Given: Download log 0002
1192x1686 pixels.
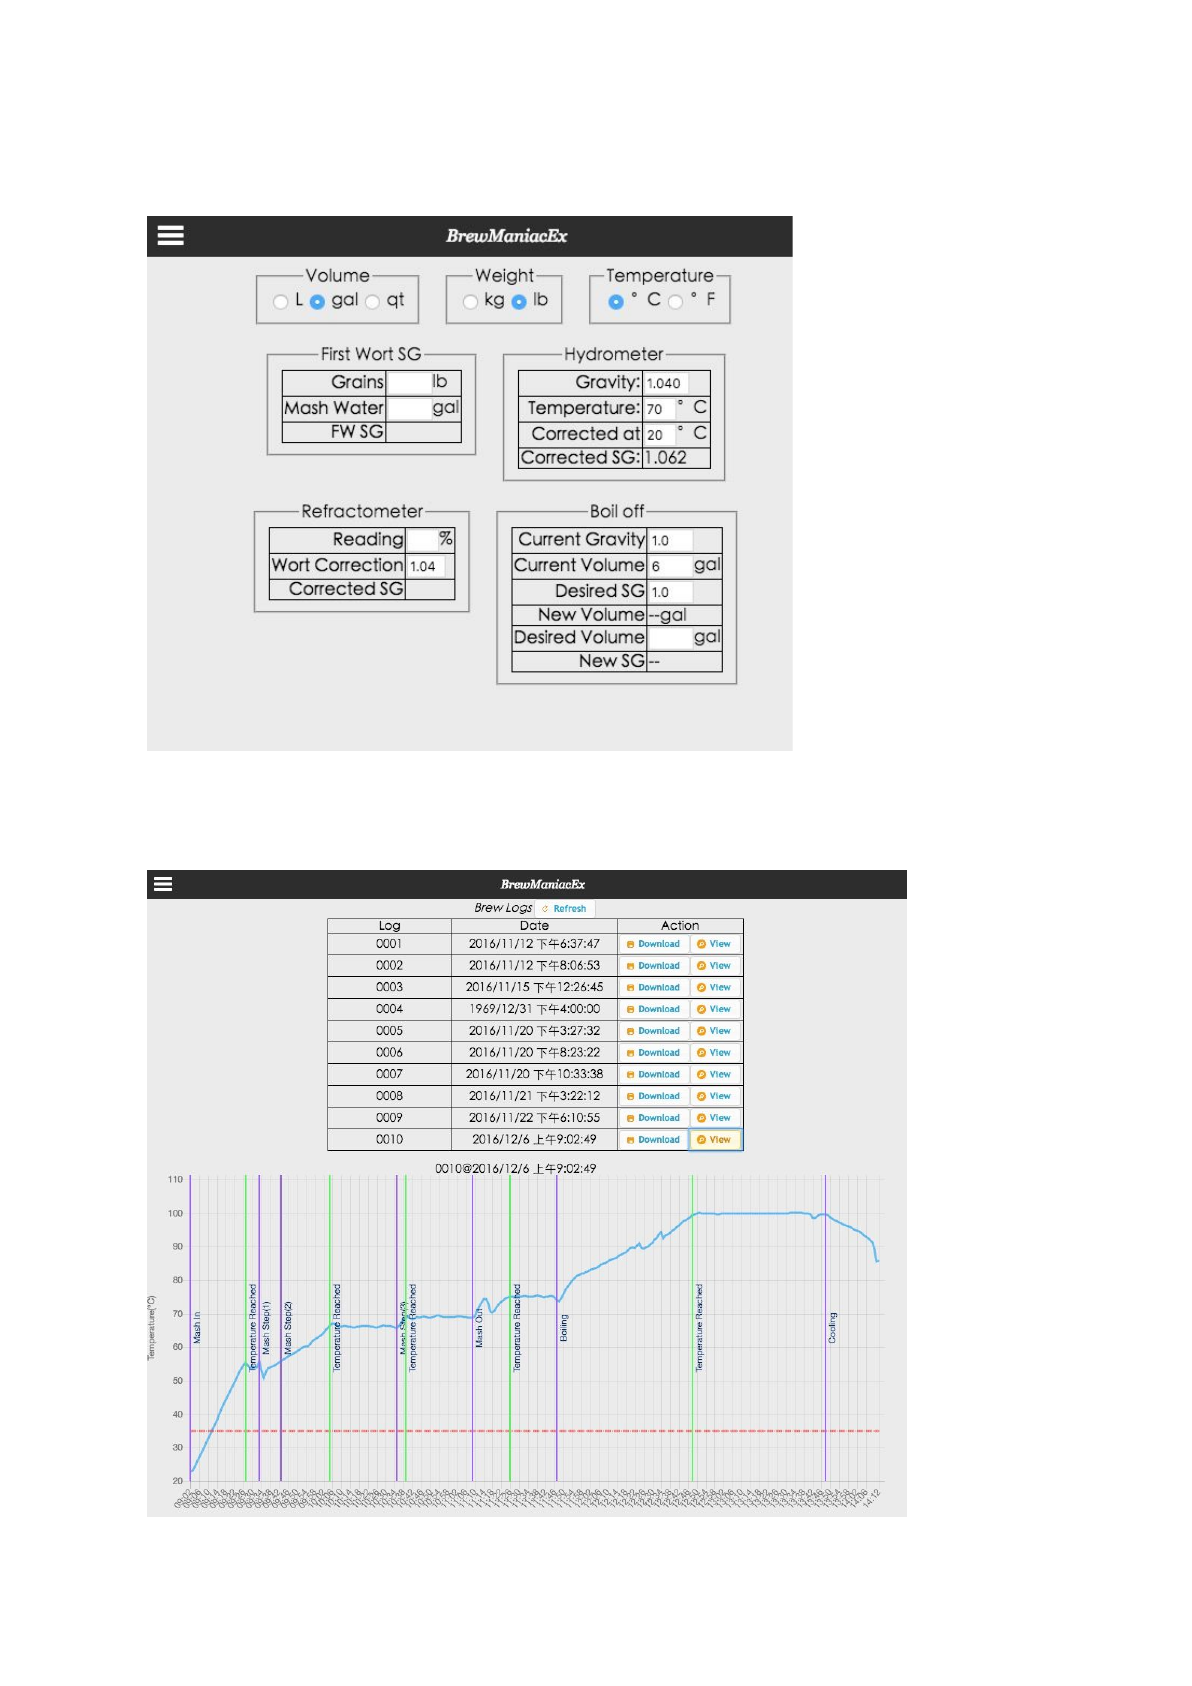Looking at the screenshot, I should coord(653,966).
